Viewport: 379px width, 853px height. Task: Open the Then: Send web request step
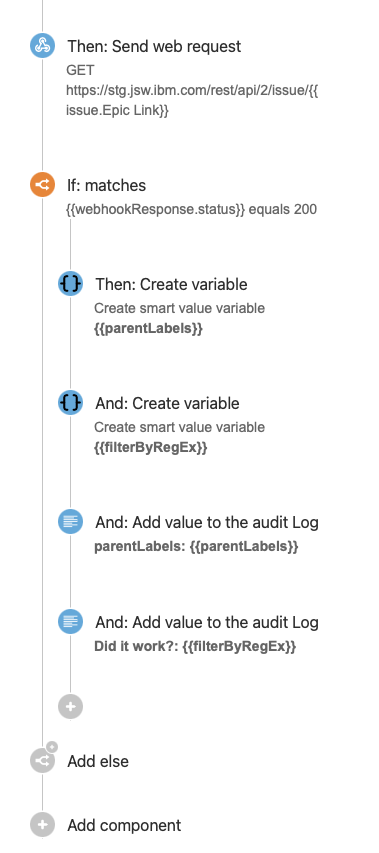coord(154,46)
